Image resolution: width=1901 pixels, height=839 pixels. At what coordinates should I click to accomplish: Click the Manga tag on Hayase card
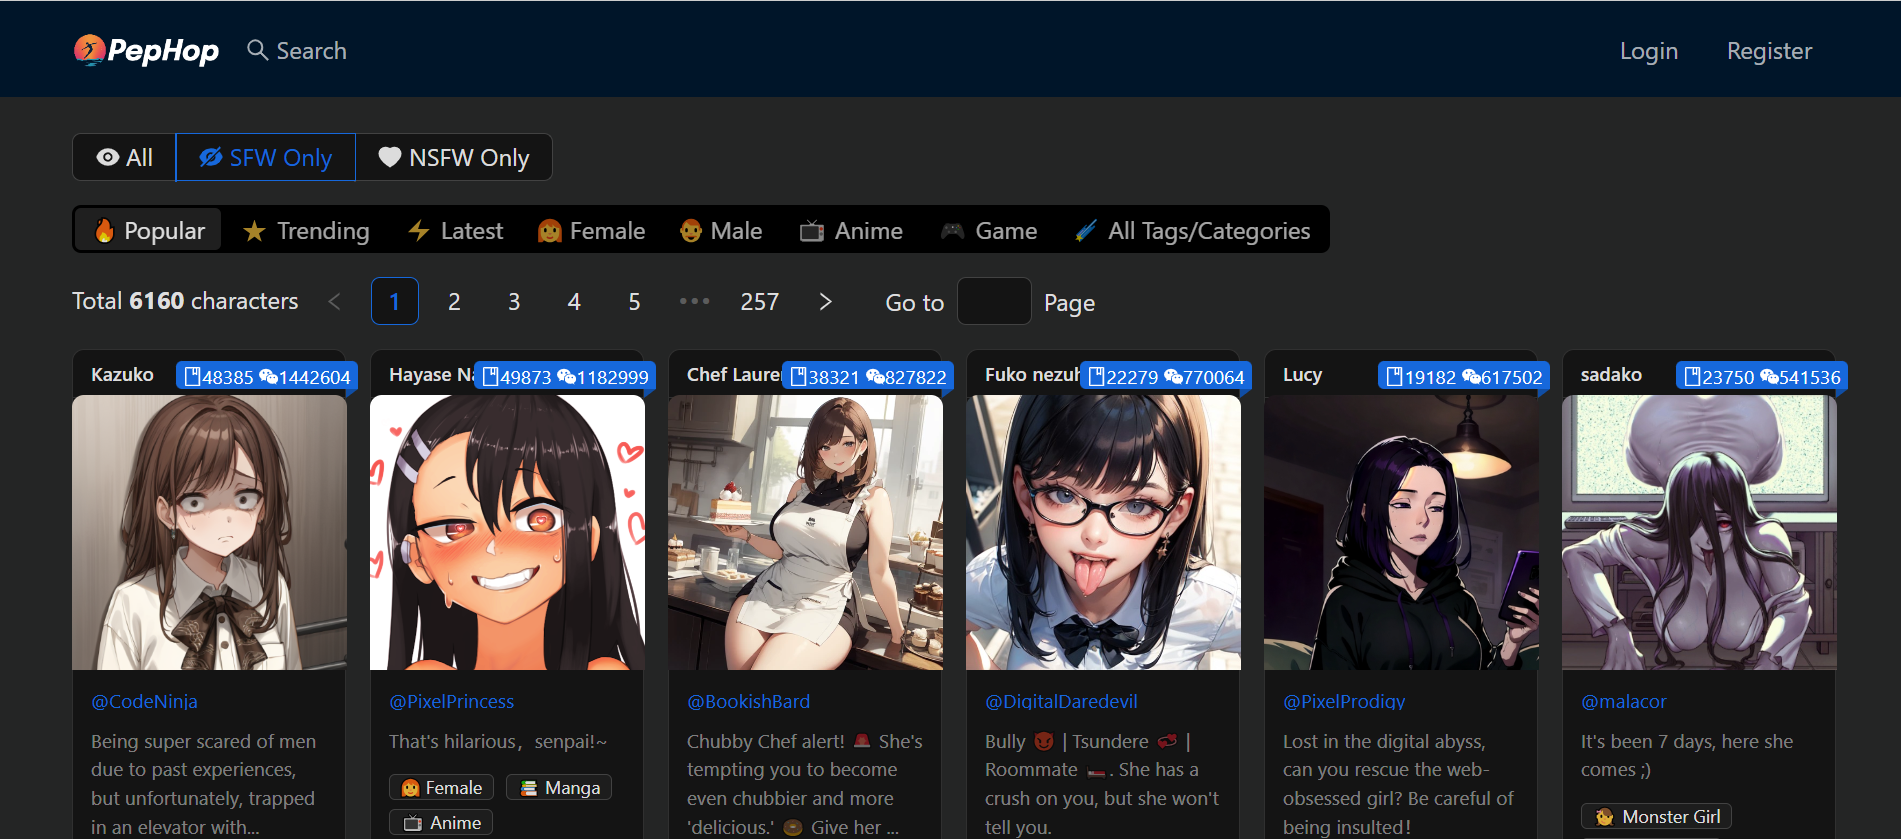pos(559,787)
